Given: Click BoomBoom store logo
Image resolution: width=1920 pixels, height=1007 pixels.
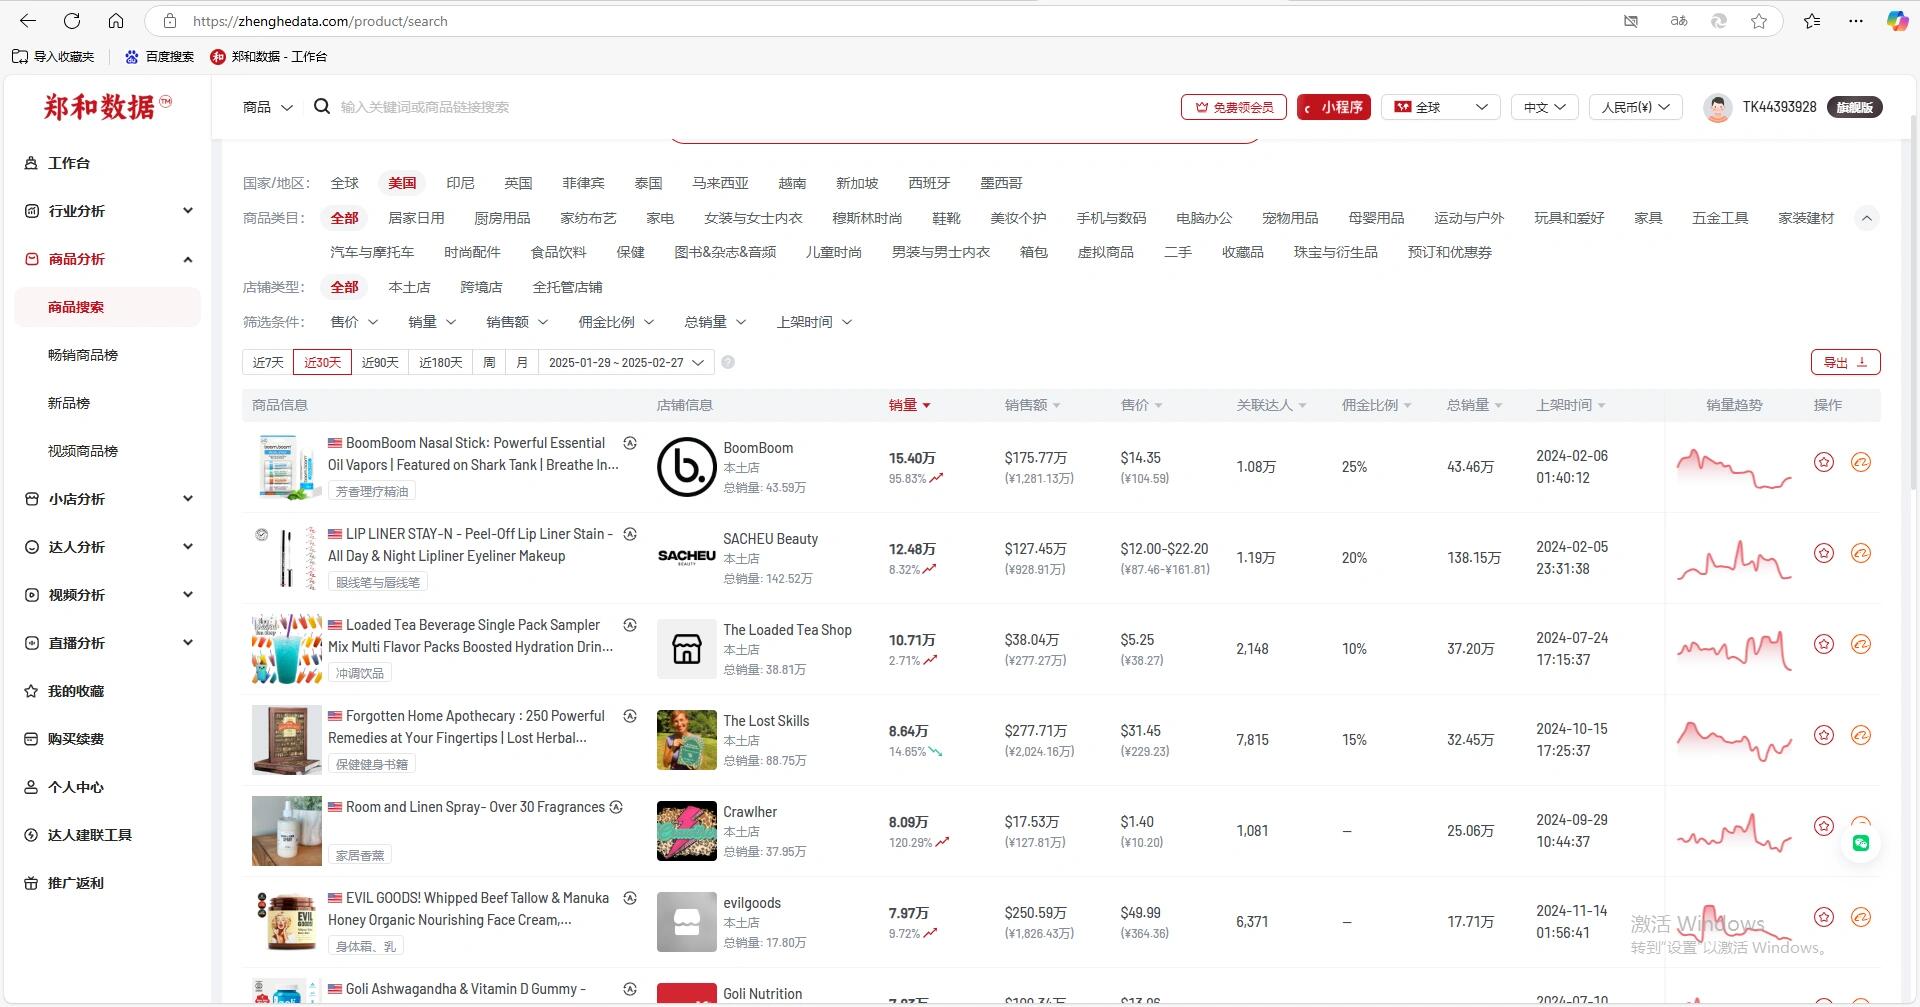Looking at the screenshot, I should [x=686, y=467].
